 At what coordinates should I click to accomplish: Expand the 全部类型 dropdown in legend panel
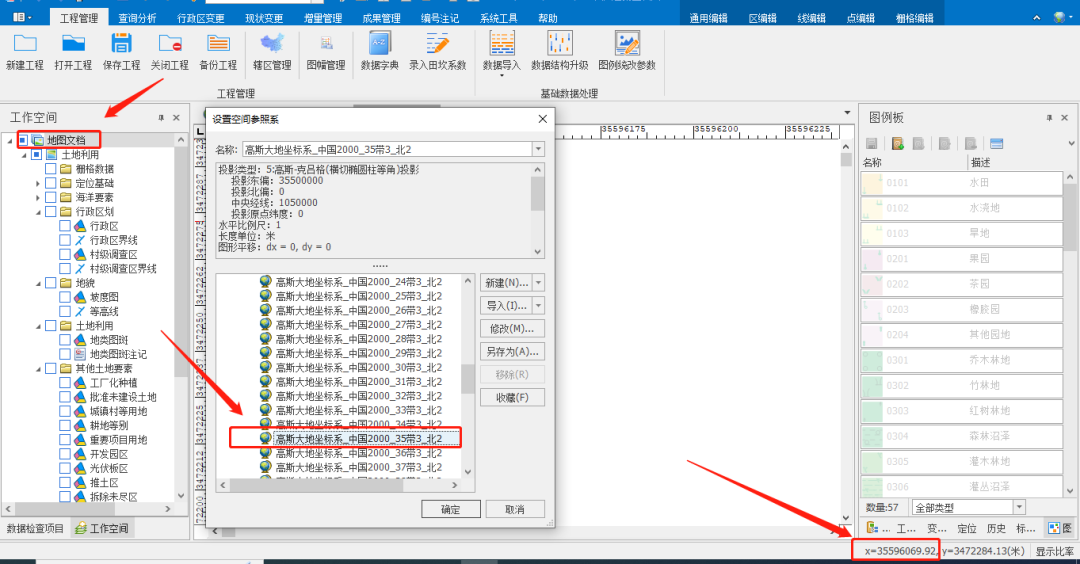click(1018, 507)
